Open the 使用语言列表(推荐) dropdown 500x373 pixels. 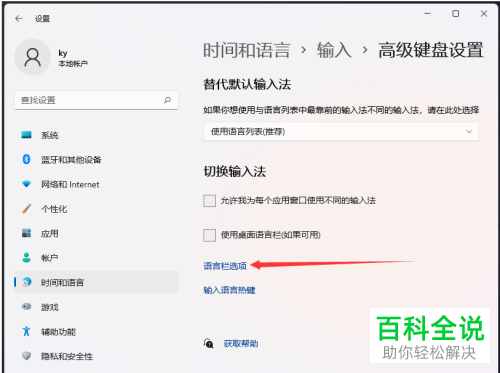[x=341, y=132]
